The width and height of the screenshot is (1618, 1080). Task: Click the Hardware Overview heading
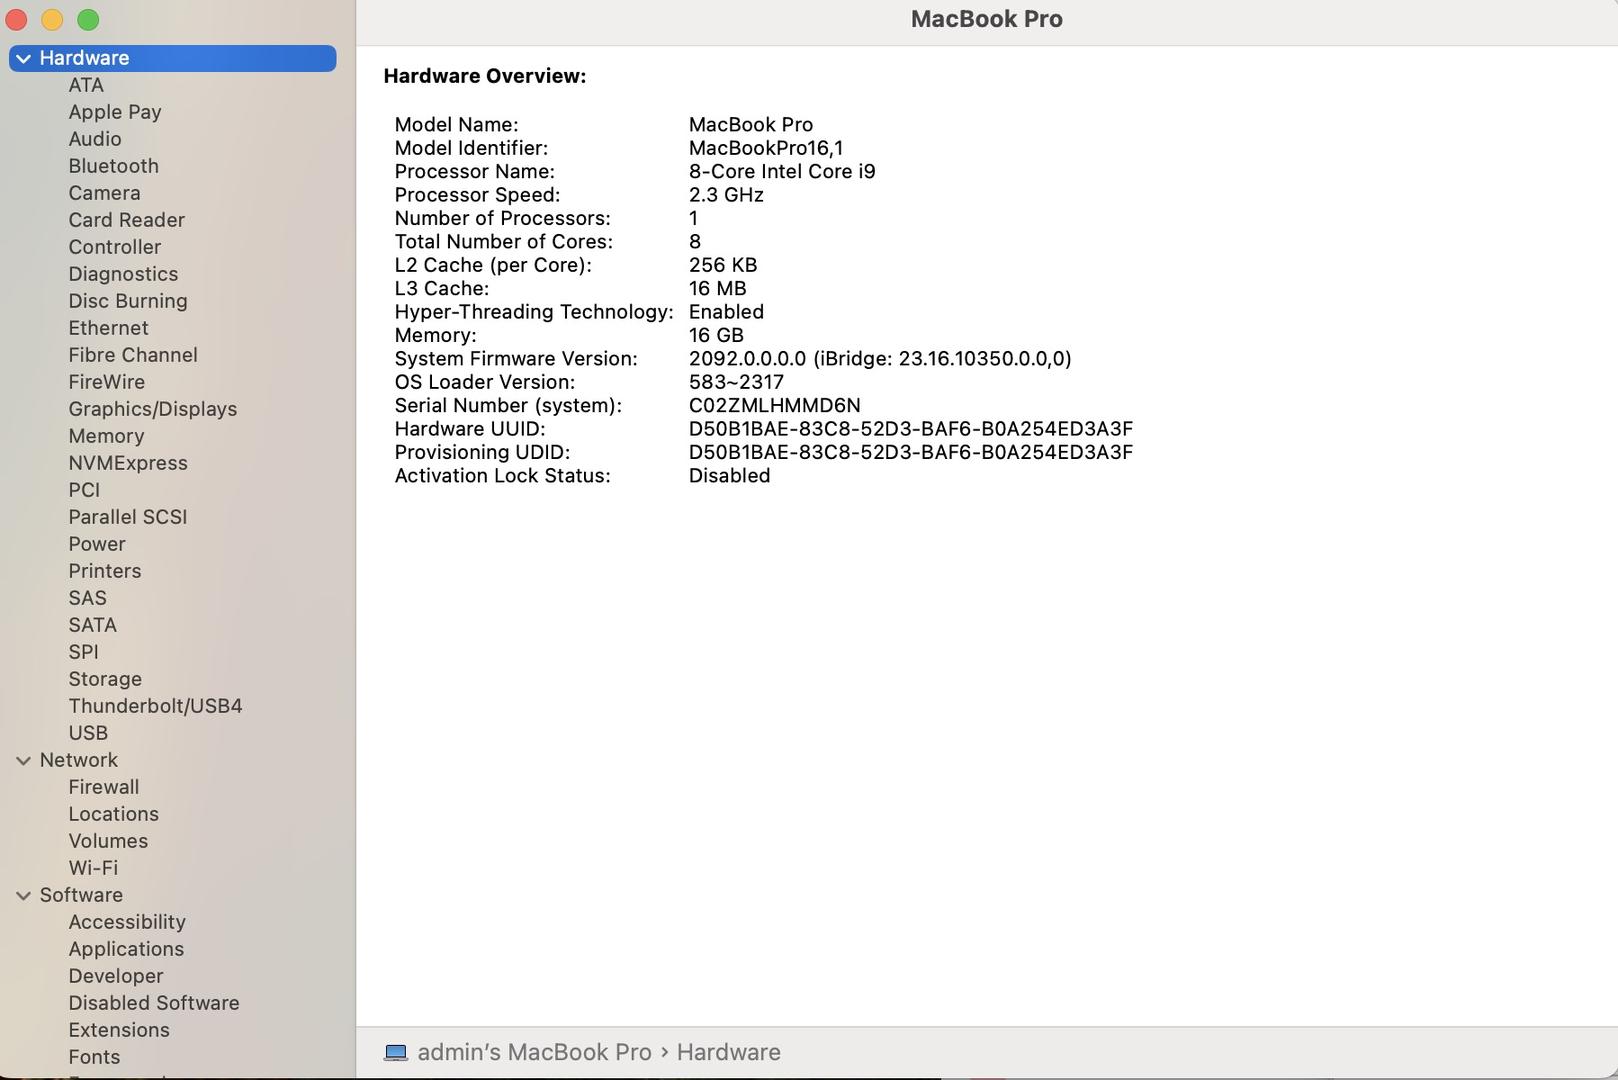tap(484, 76)
